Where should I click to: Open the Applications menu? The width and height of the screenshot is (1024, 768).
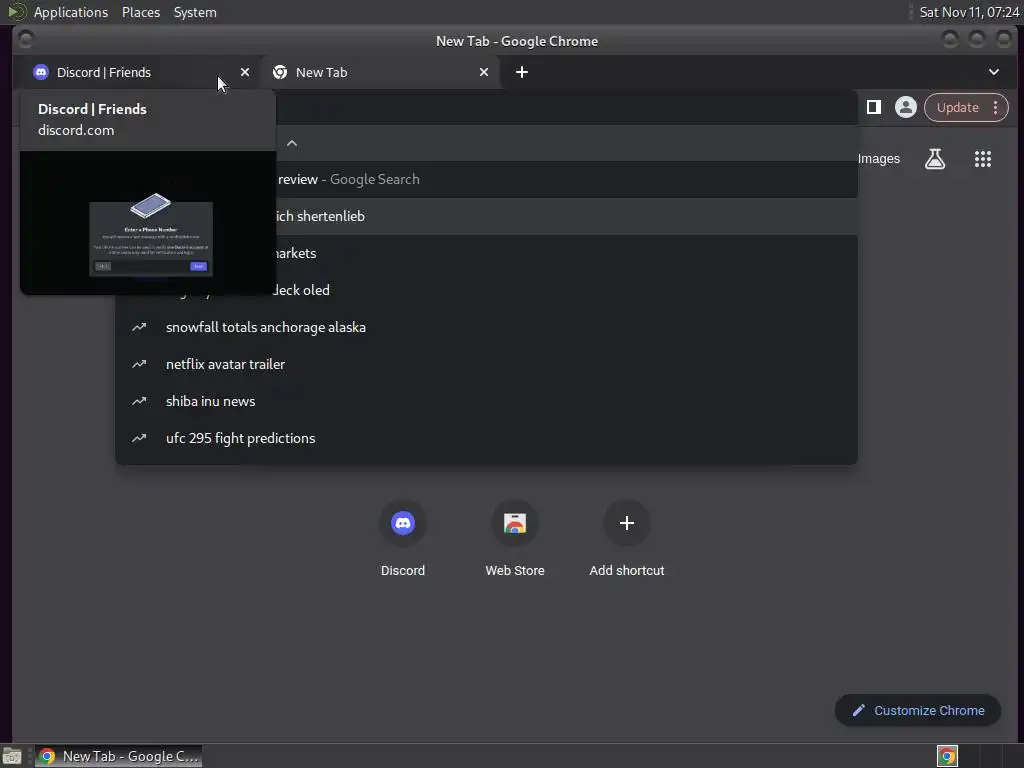71,12
